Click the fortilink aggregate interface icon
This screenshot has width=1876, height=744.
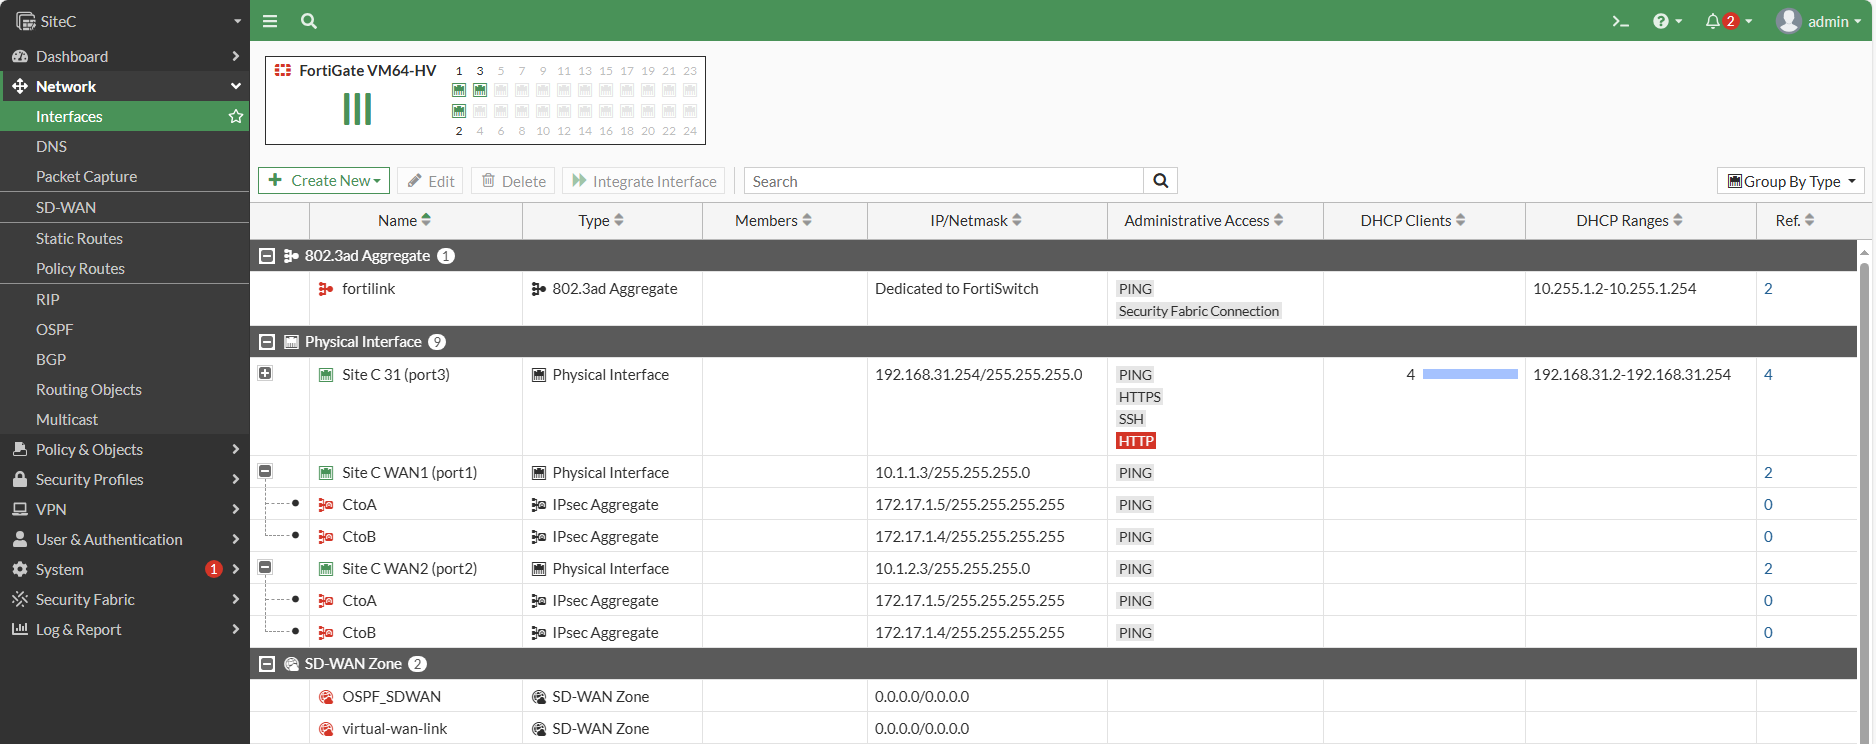326,289
